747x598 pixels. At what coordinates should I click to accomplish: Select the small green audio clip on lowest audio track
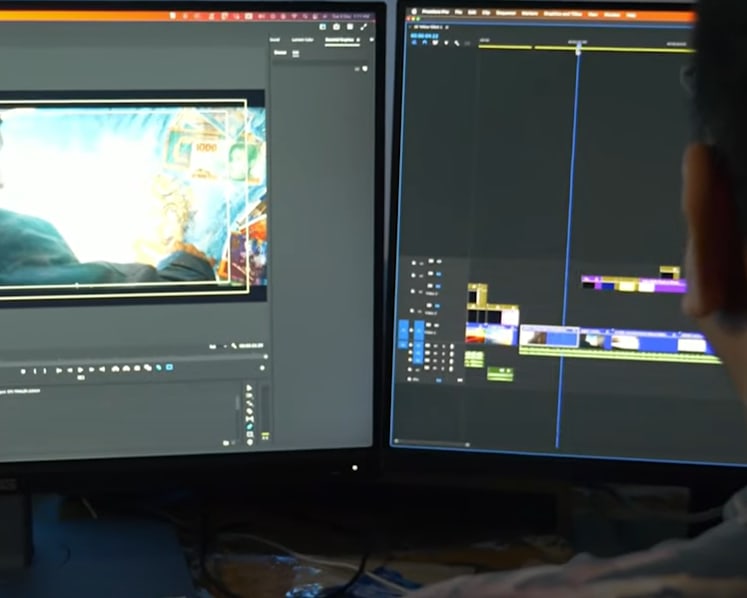[500, 374]
